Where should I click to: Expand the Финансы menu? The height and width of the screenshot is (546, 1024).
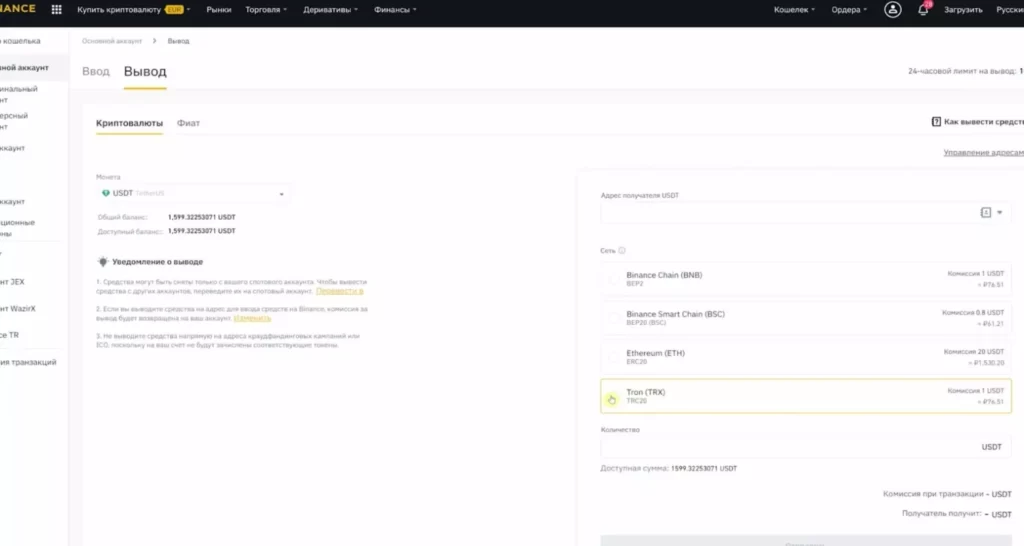394,10
